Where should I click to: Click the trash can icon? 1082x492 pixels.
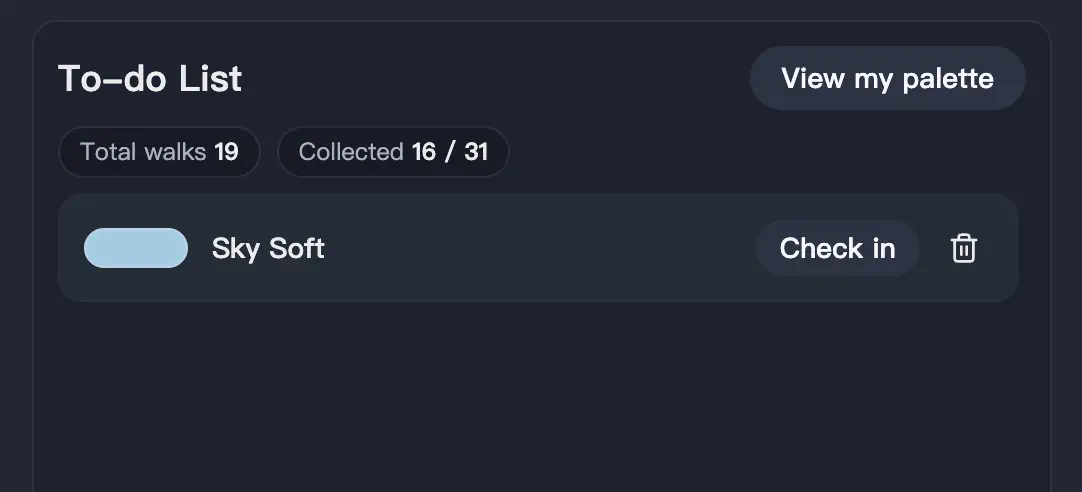coord(963,248)
